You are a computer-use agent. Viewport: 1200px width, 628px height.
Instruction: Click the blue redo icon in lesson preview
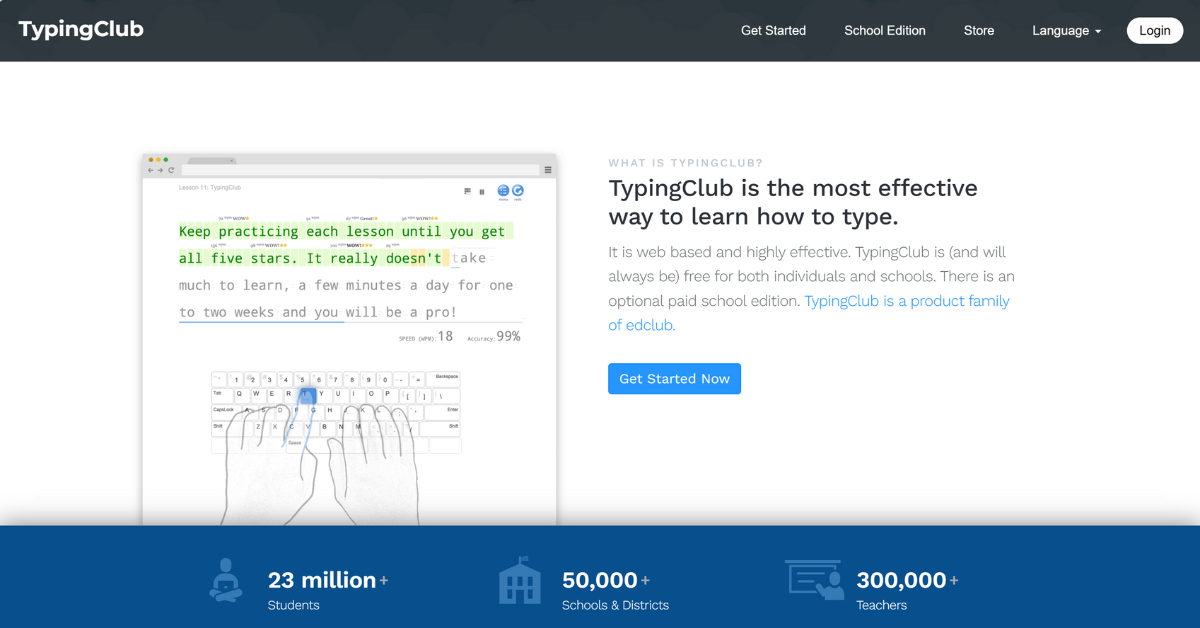click(x=518, y=190)
